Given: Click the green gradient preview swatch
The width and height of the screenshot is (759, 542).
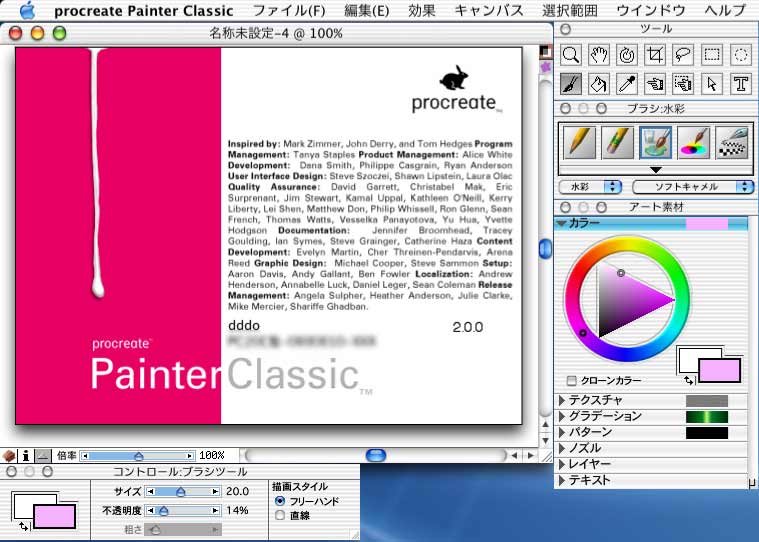Looking at the screenshot, I should (x=707, y=417).
